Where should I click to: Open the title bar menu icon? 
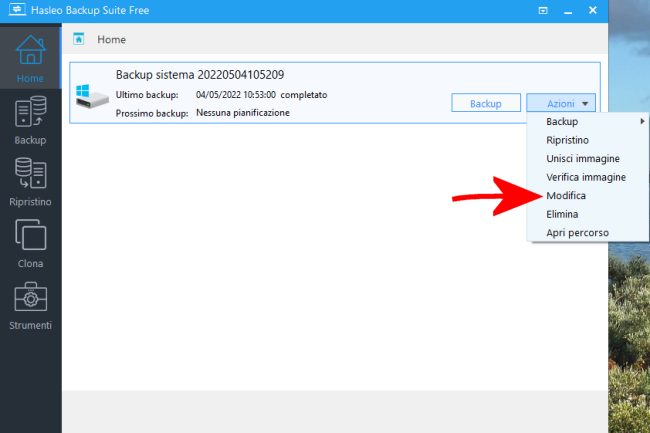543,10
